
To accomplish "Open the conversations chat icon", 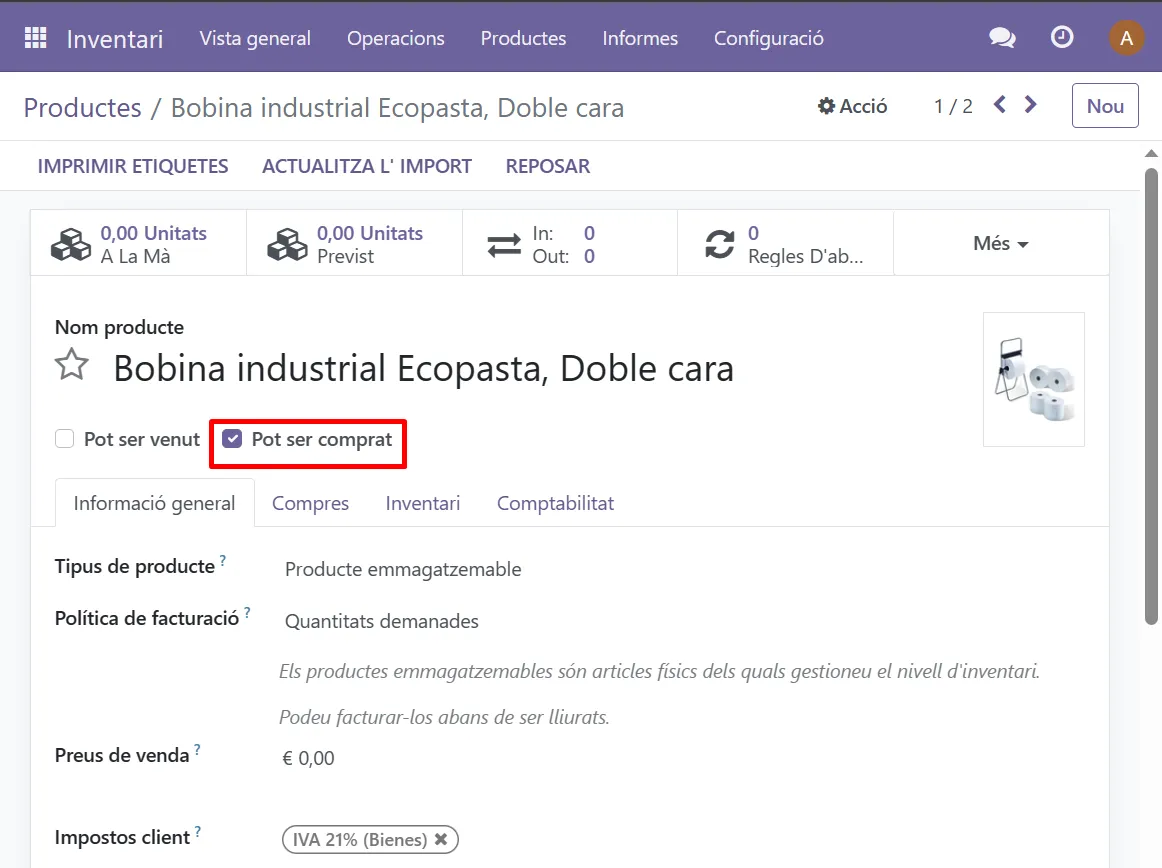I will (x=1002, y=38).
